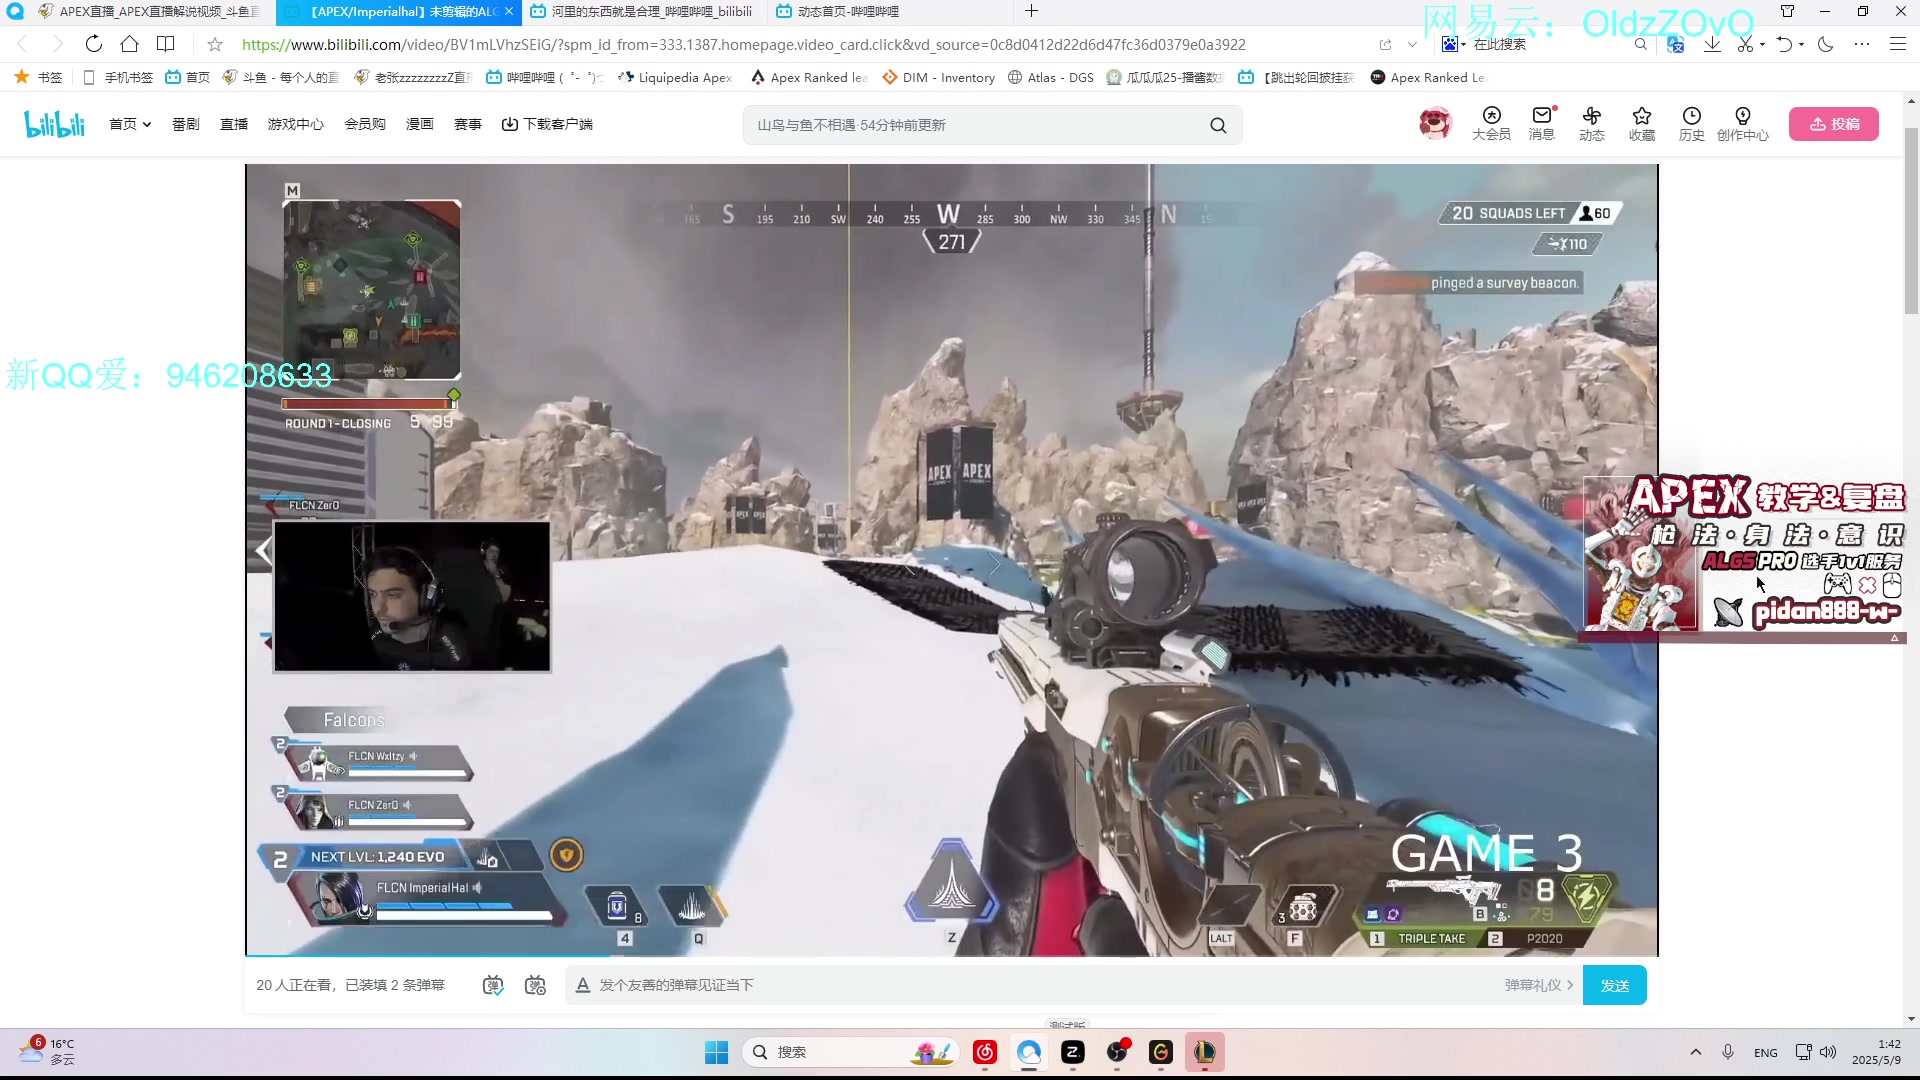Open 历史 watch history
Screen dimensions: 1920x1080
pos(1691,124)
